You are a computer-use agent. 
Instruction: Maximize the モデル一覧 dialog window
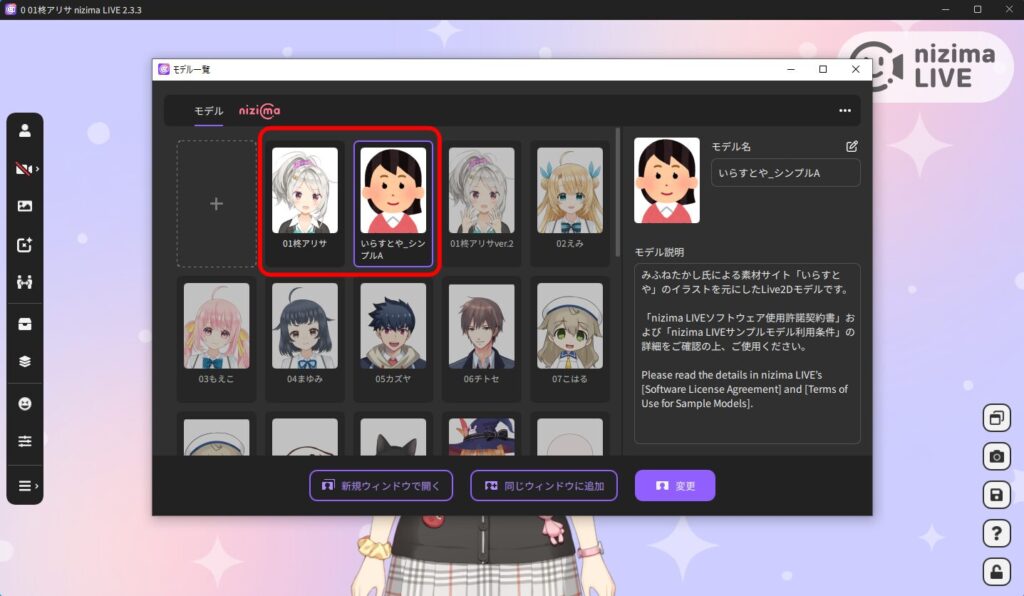pyautogui.click(x=823, y=69)
